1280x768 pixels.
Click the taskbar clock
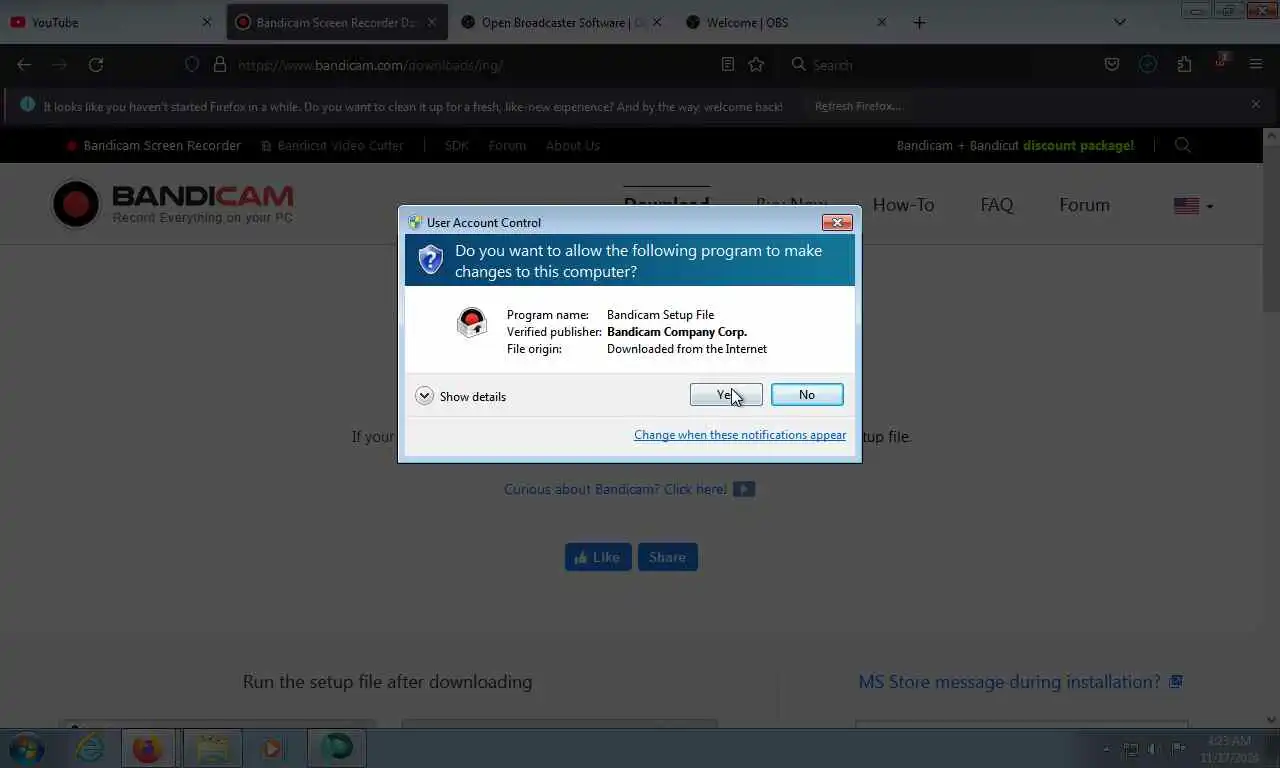point(1229,749)
